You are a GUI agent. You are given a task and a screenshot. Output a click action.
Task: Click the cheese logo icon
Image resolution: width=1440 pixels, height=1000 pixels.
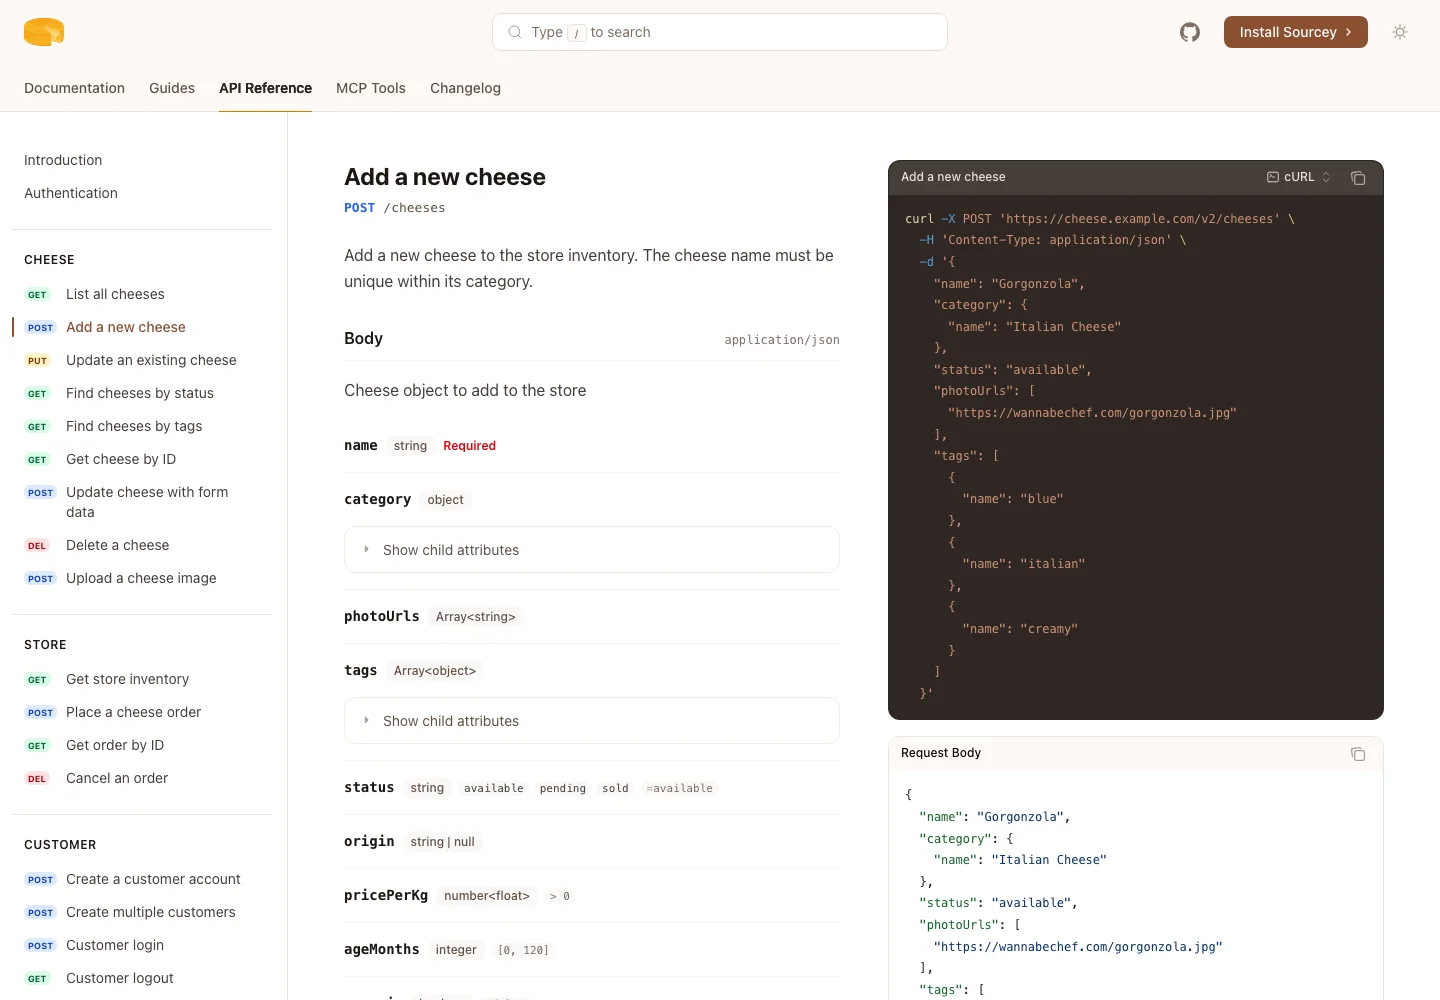[x=44, y=32]
